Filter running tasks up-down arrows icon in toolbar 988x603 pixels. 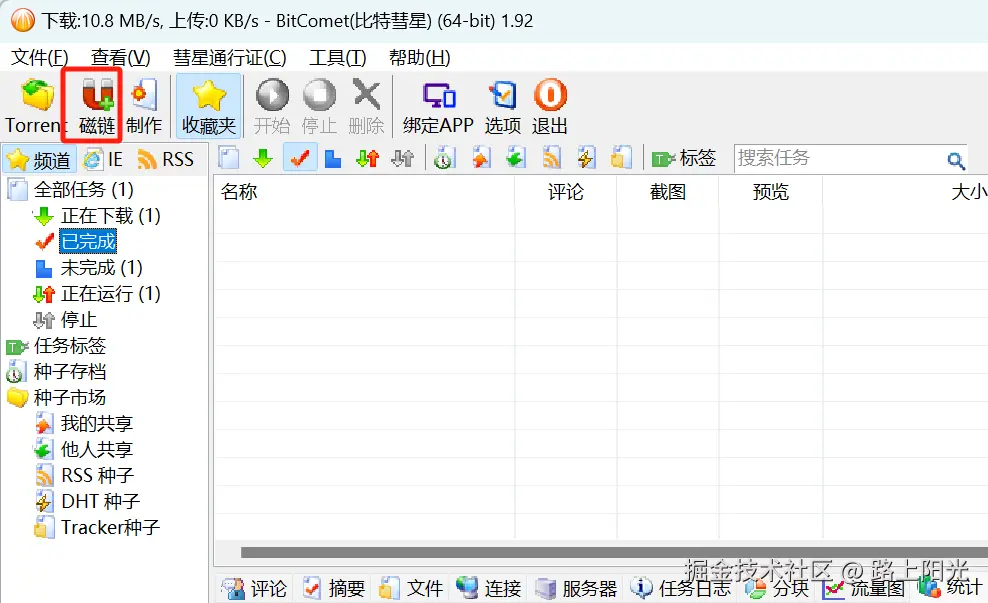pos(367,158)
